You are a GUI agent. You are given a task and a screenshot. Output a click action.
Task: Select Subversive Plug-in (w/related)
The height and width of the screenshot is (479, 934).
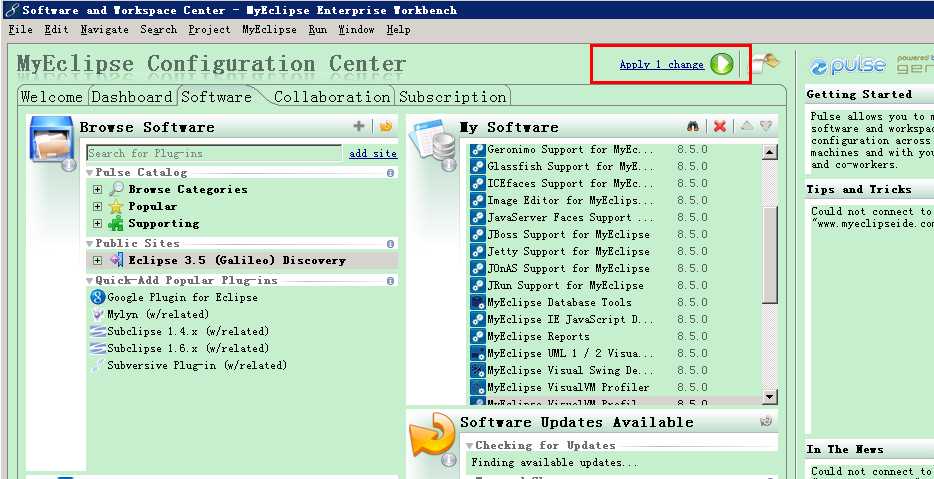click(197, 365)
